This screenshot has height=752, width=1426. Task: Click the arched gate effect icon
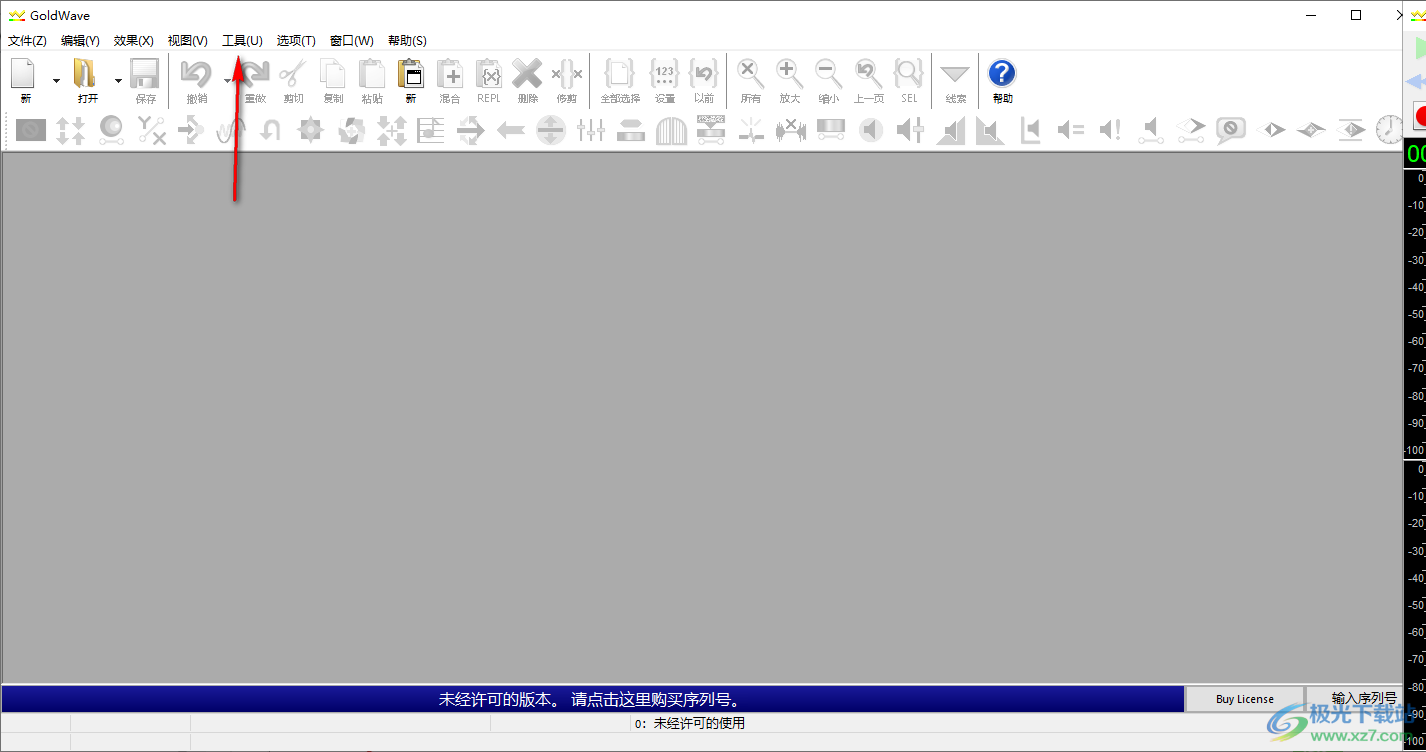(671, 130)
